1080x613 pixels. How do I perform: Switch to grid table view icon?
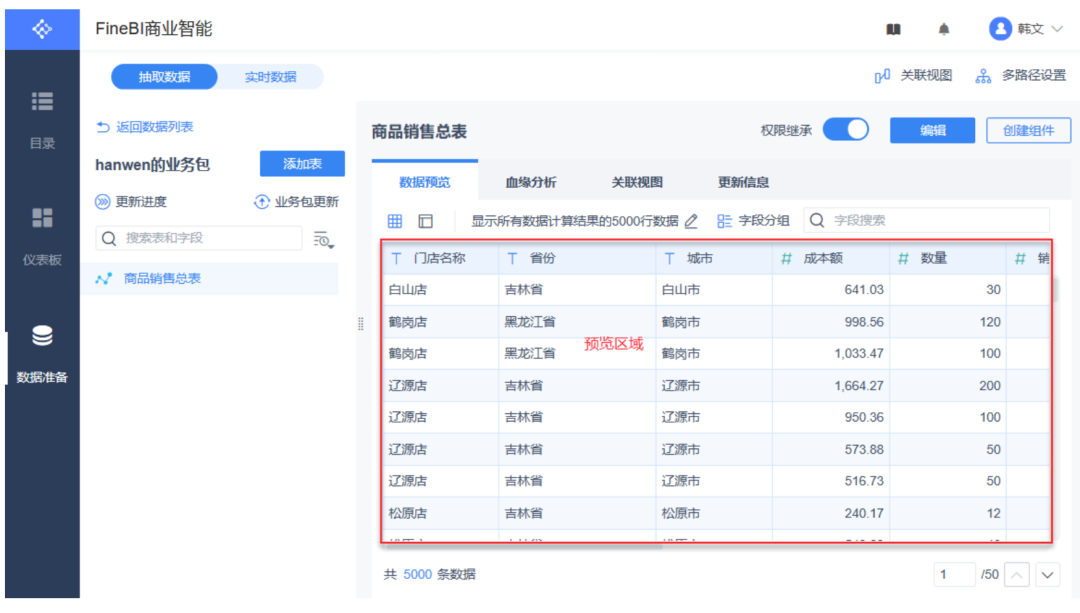[395, 221]
